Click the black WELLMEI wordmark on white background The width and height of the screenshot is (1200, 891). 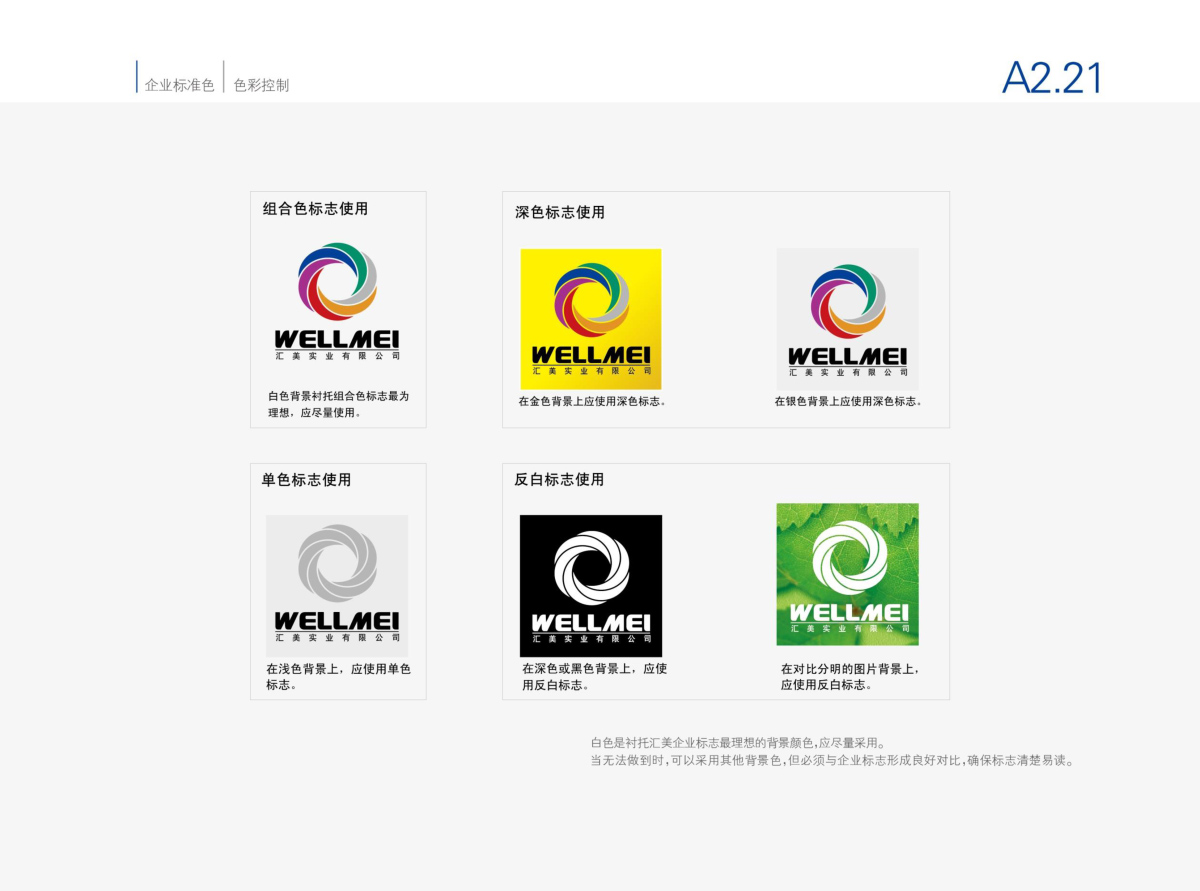(x=337, y=340)
